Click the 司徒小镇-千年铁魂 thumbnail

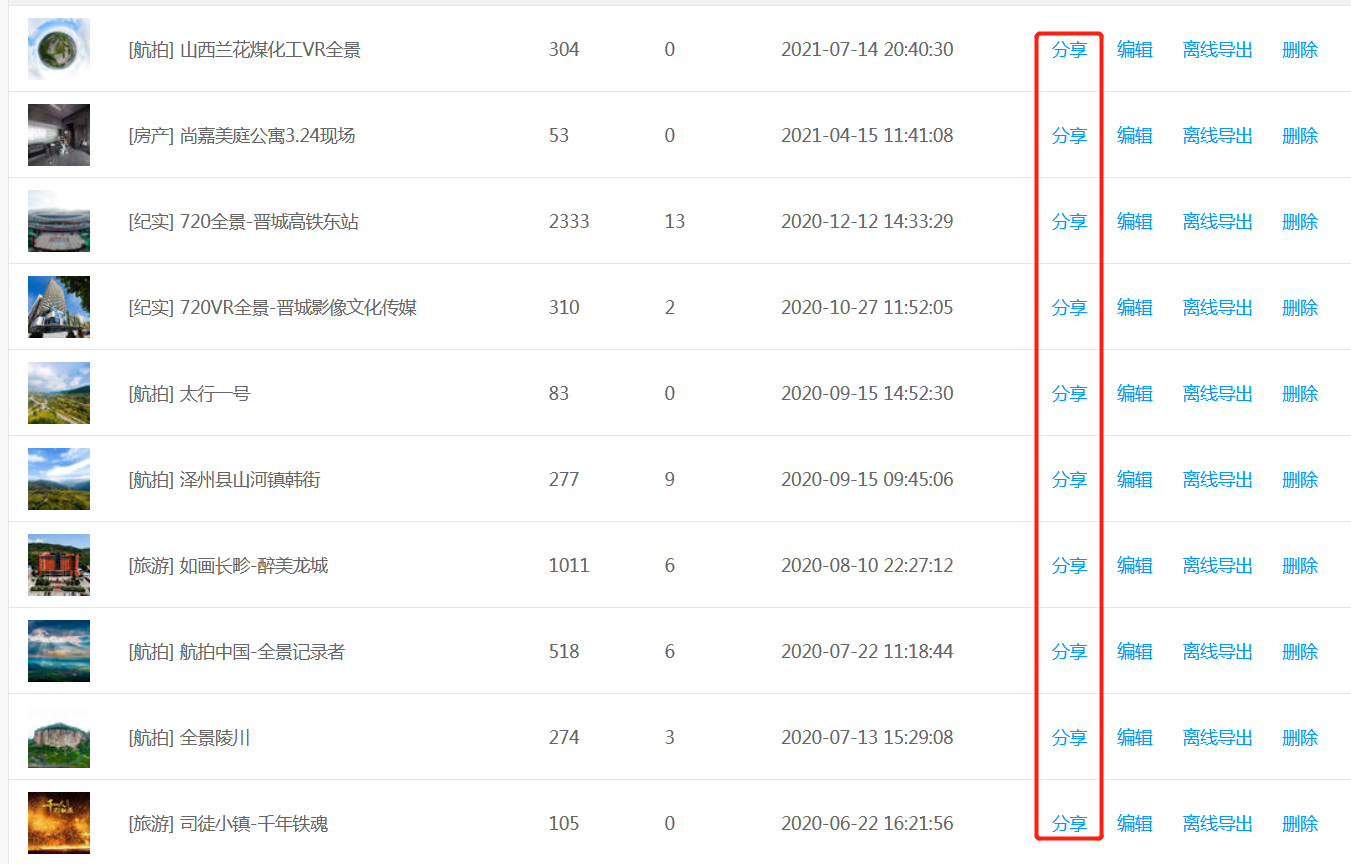(59, 823)
